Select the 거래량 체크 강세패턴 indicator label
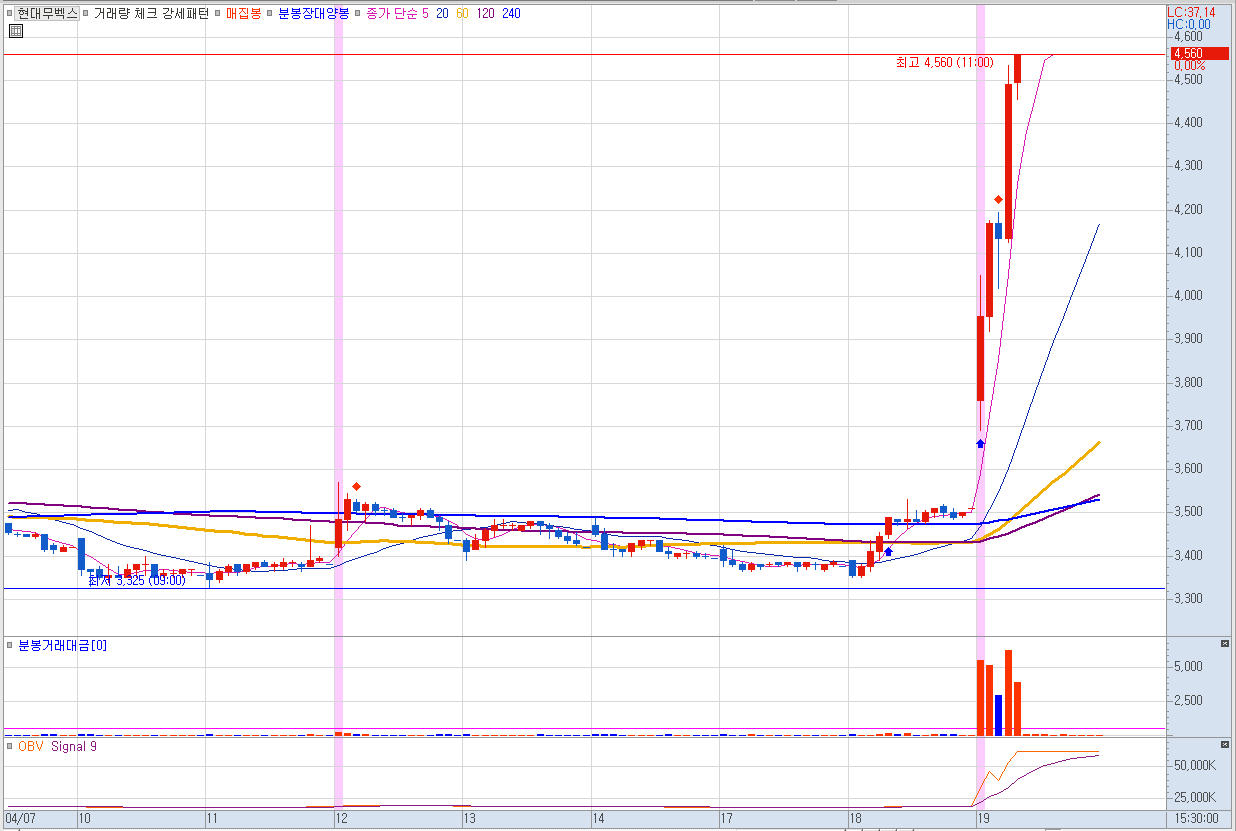 coord(151,13)
